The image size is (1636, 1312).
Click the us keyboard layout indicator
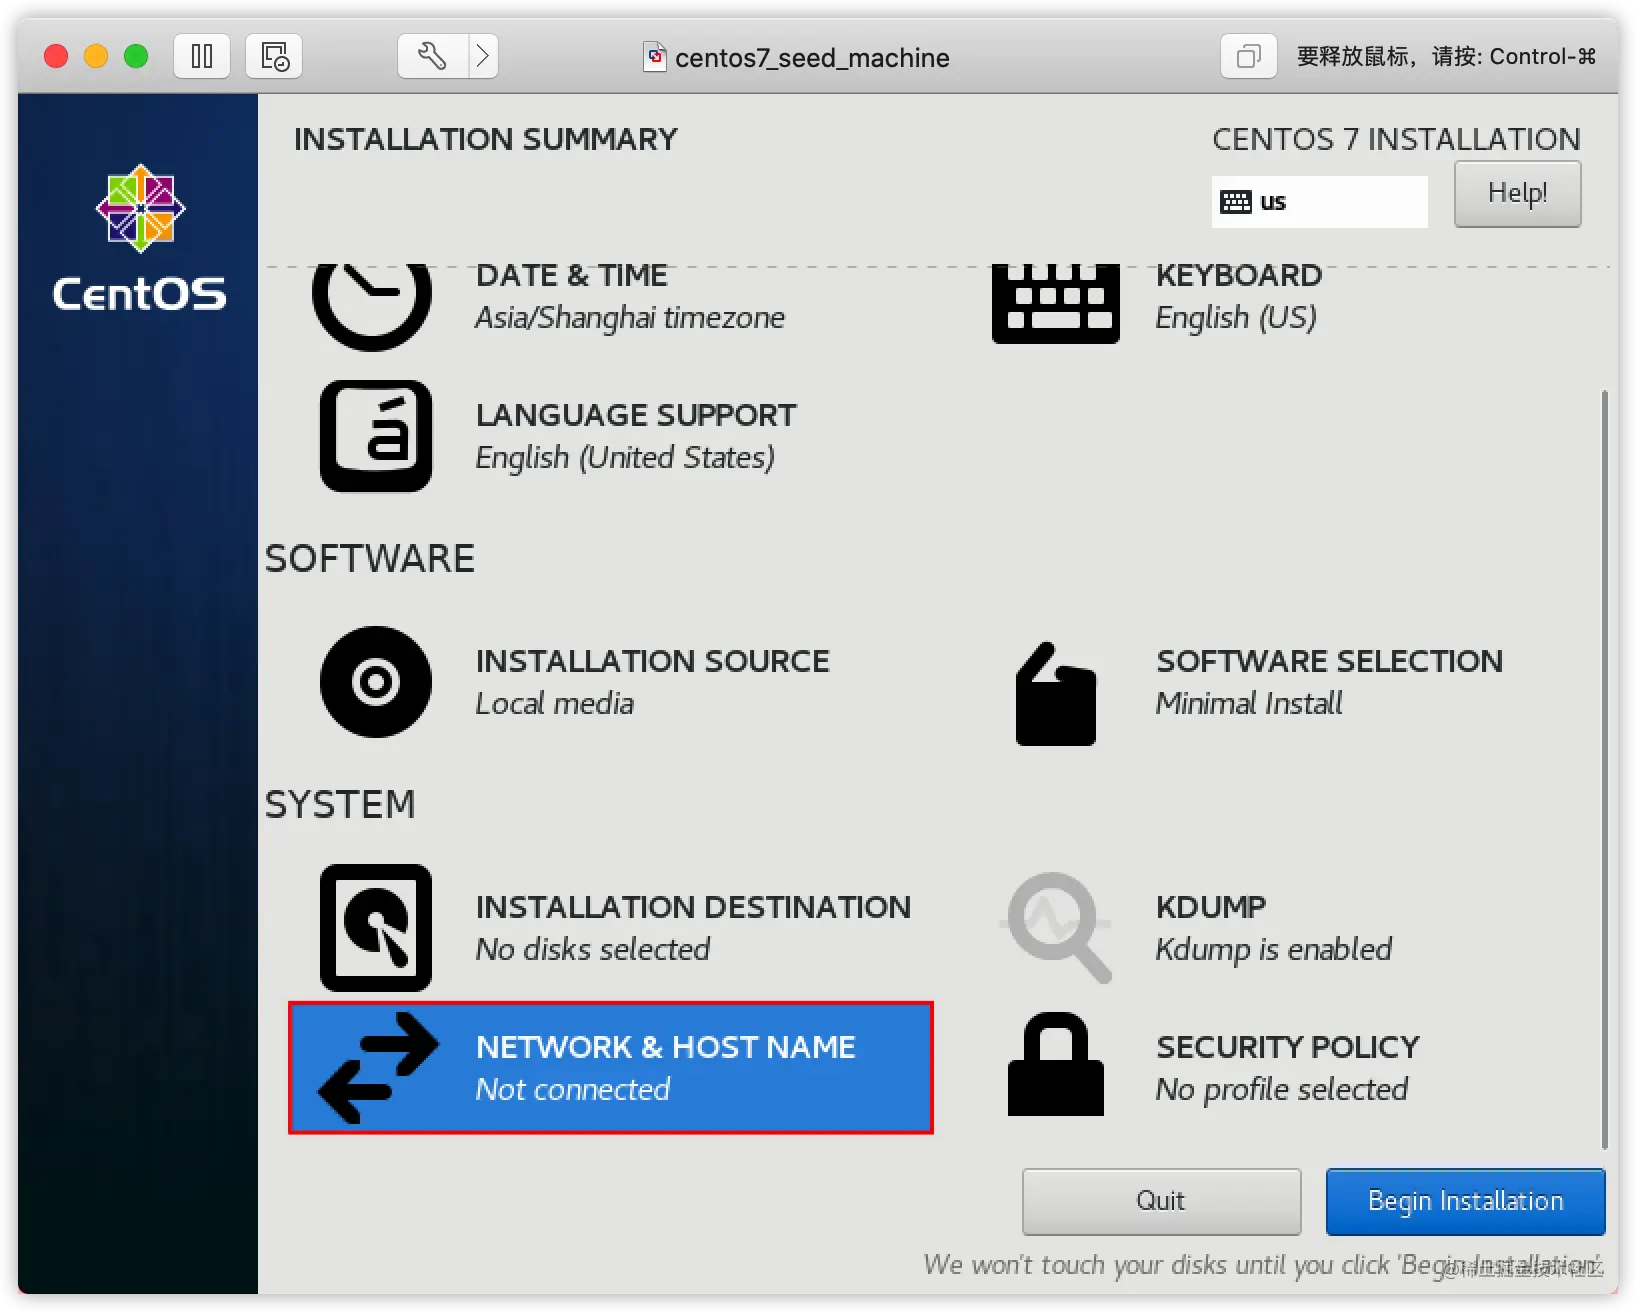click(x=1319, y=201)
